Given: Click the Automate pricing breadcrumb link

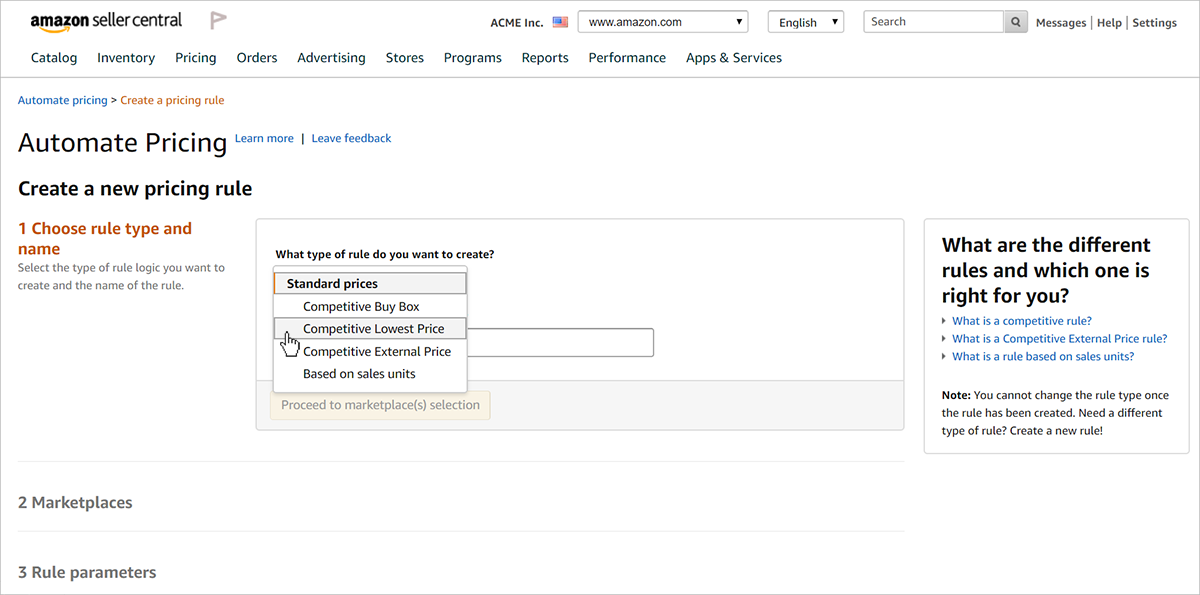Looking at the screenshot, I should pos(62,100).
